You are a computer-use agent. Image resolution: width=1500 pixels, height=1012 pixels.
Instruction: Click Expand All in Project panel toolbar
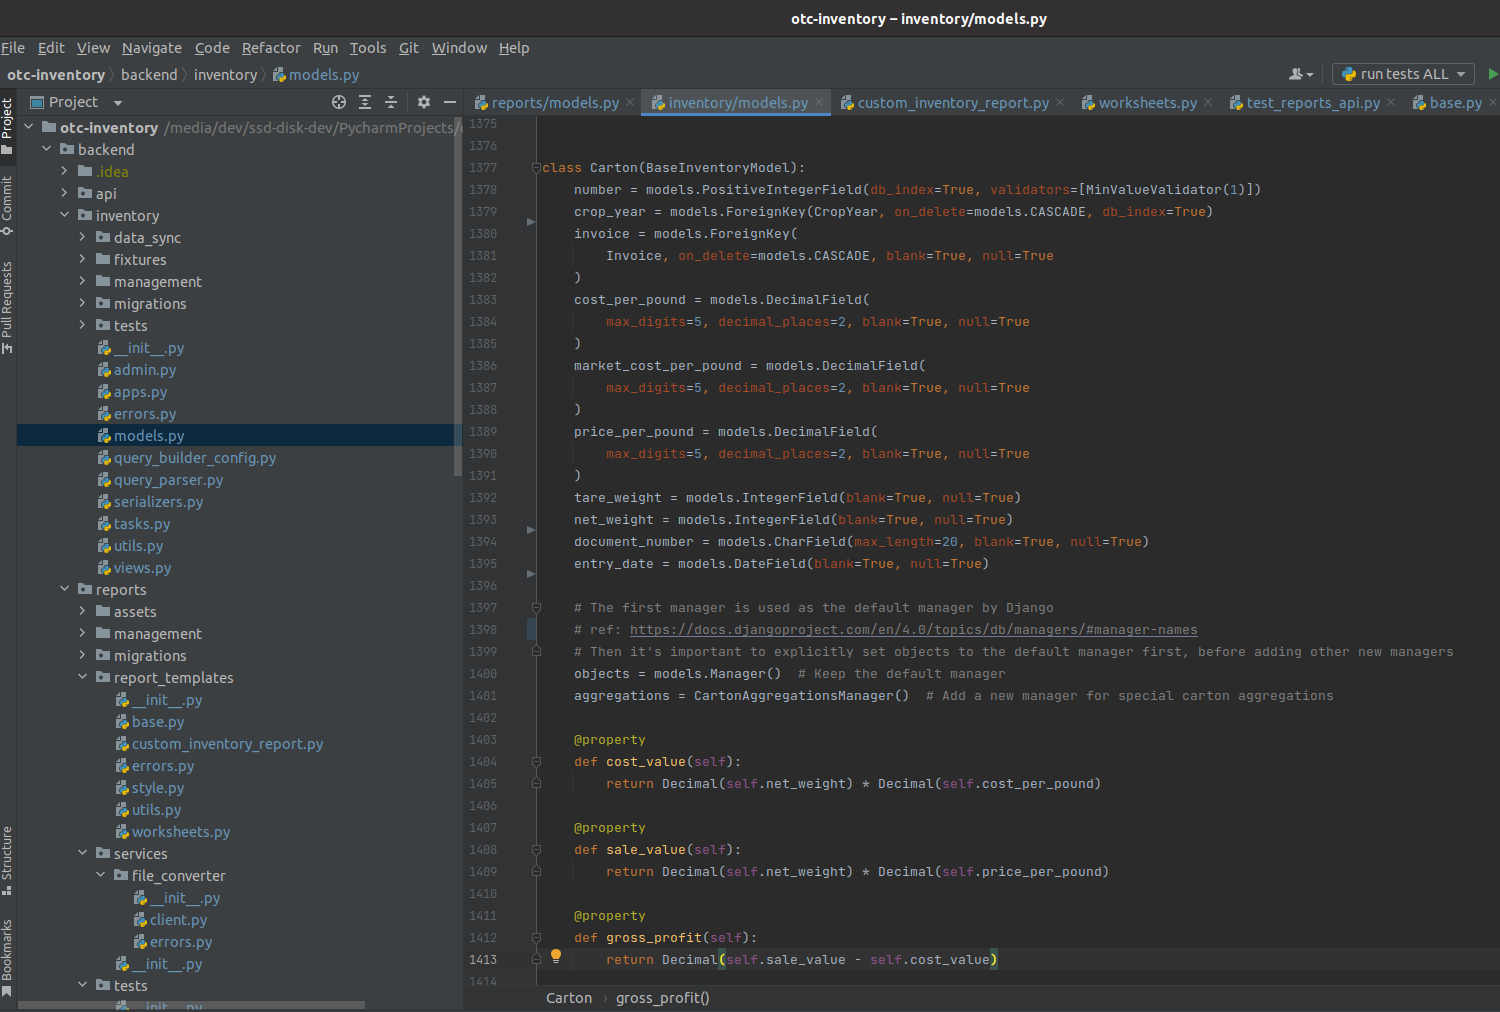point(365,102)
